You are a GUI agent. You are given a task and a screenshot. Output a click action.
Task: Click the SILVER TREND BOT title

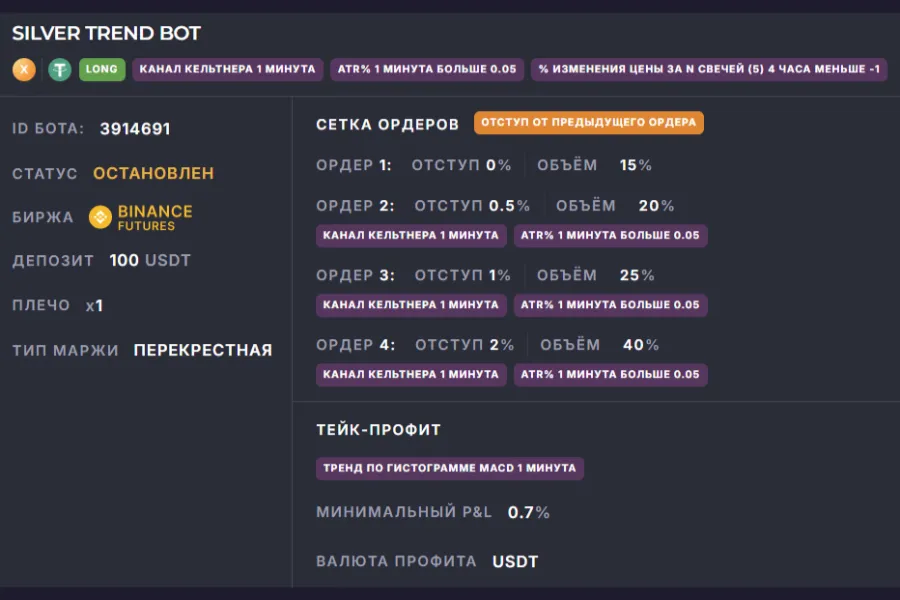pyautogui.click(x=105, y=33)
